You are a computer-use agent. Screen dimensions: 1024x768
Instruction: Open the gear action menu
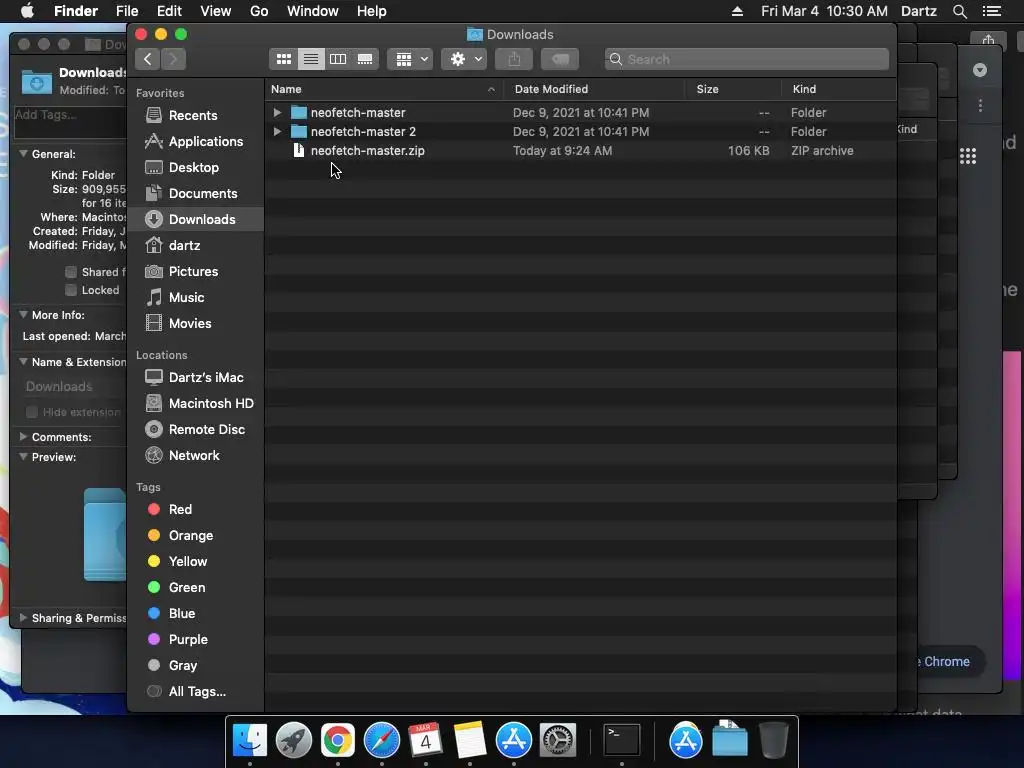[x=464, y=59]
